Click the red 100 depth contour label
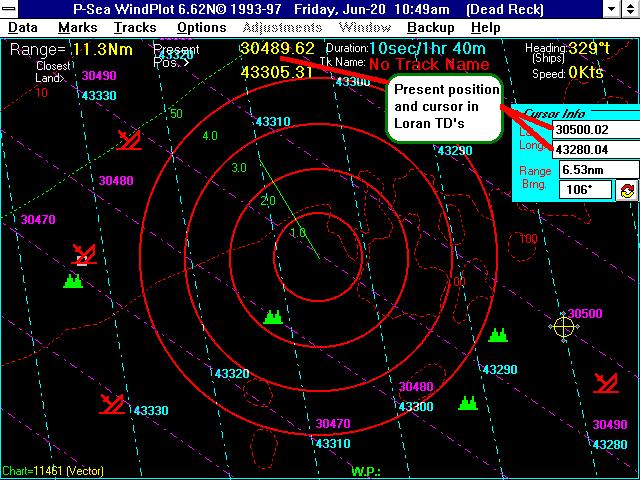 coord(529,238)
